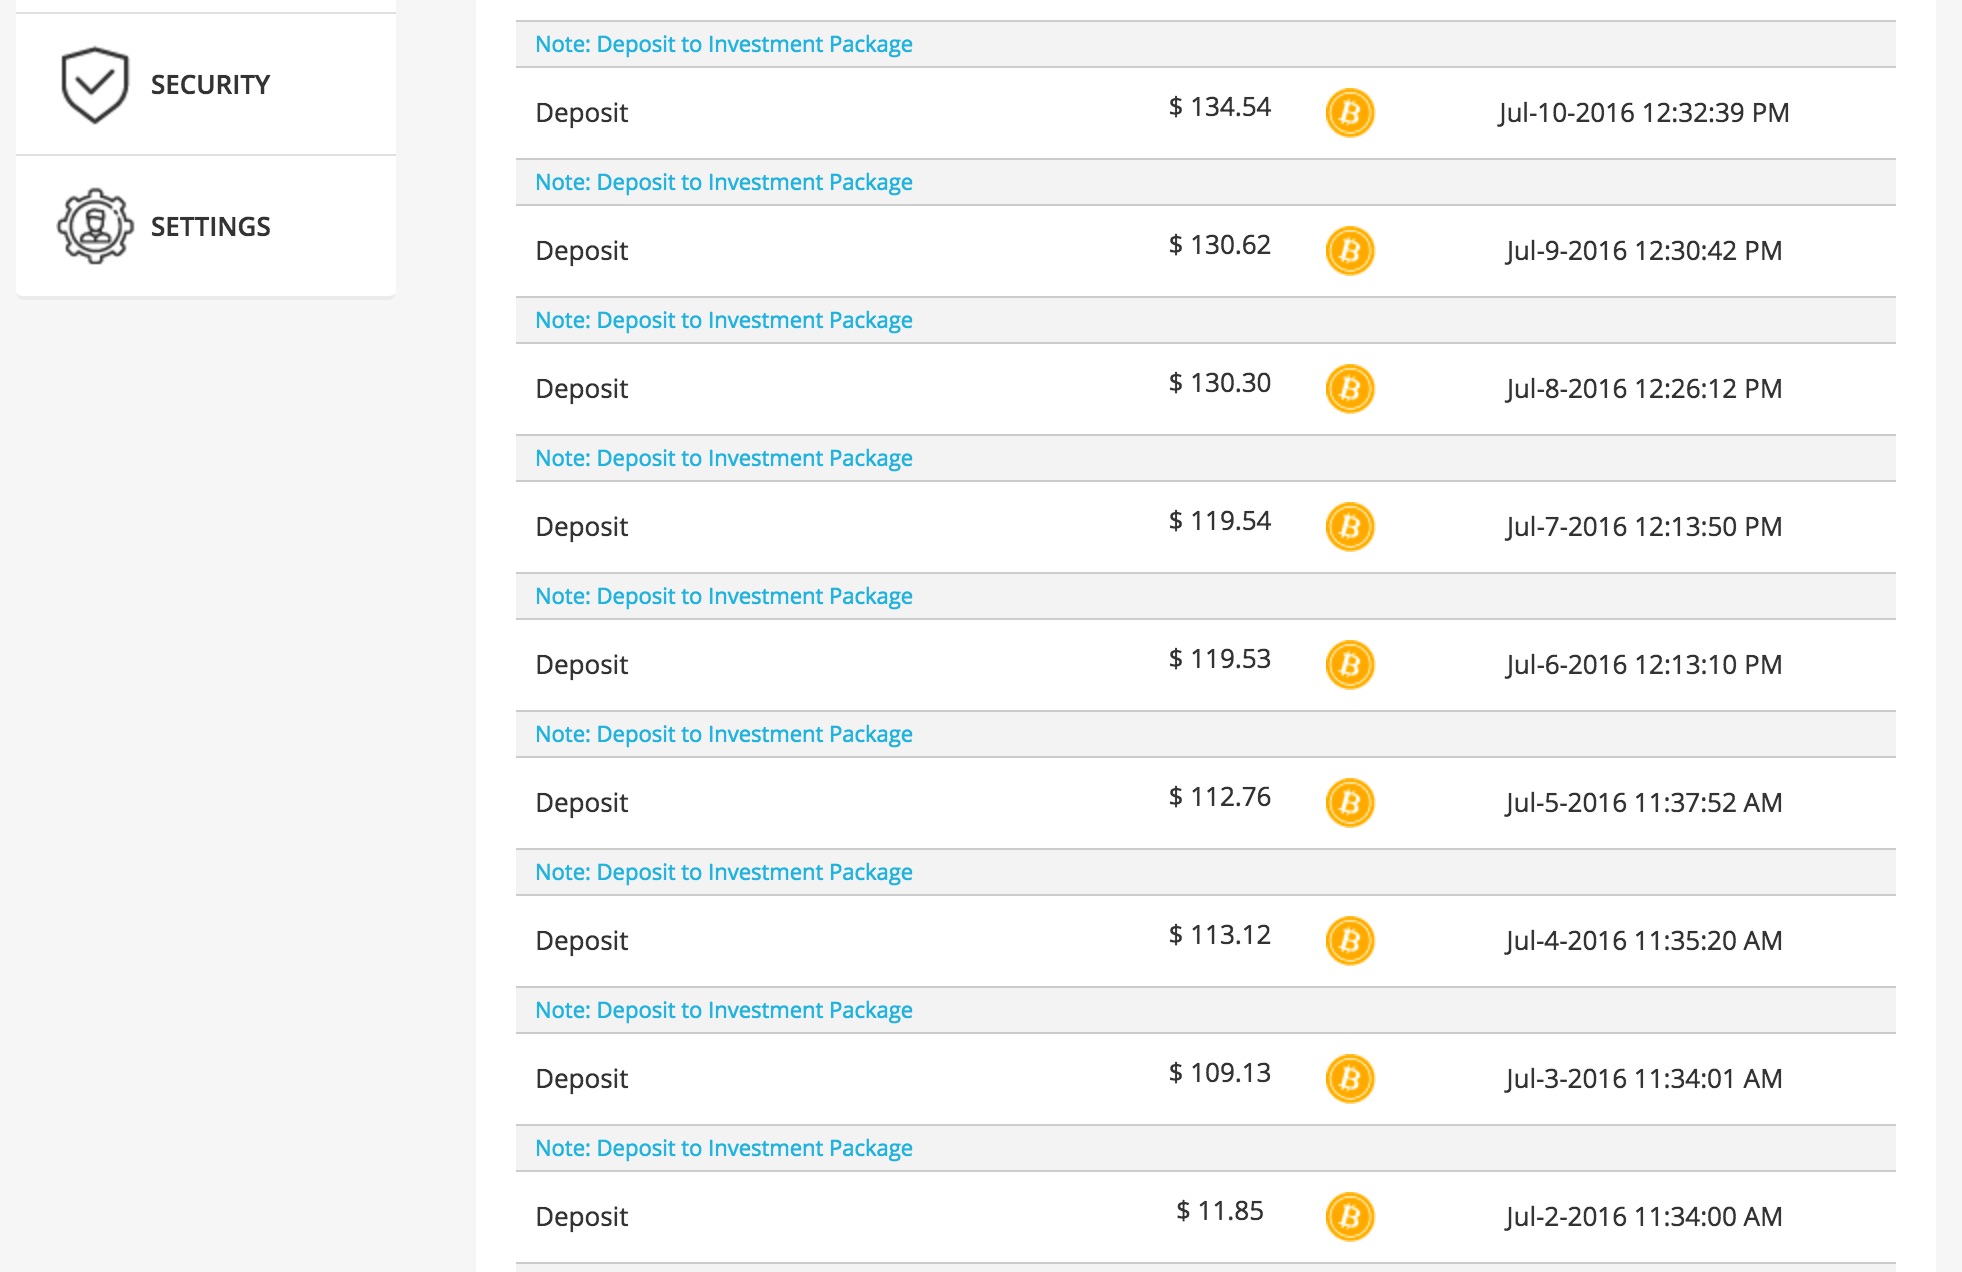This screenshot has width=1962, height=1272.
Task: Click the Deposit label for Jul-8-2016
Action: tap(581, 389)
